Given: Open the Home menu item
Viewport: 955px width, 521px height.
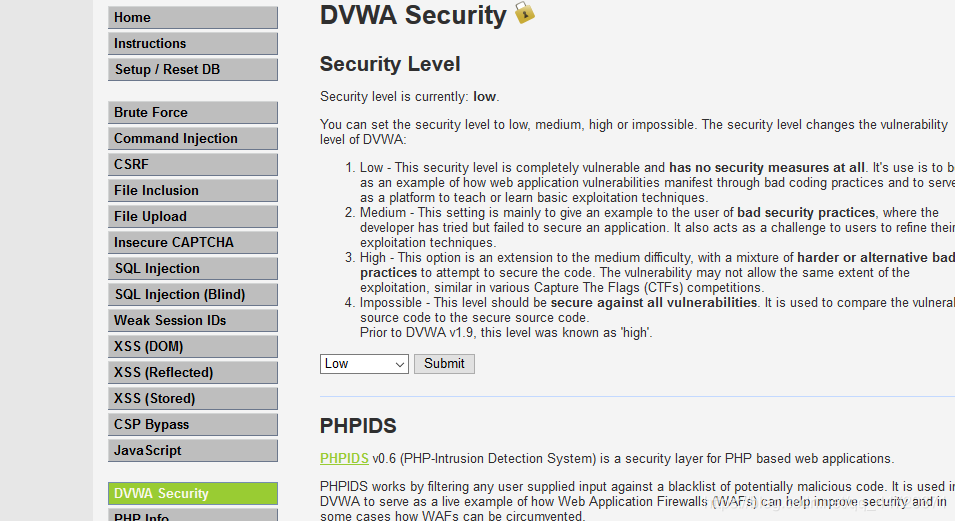Looking at the screenshot, I should click(x=192, y=18).
